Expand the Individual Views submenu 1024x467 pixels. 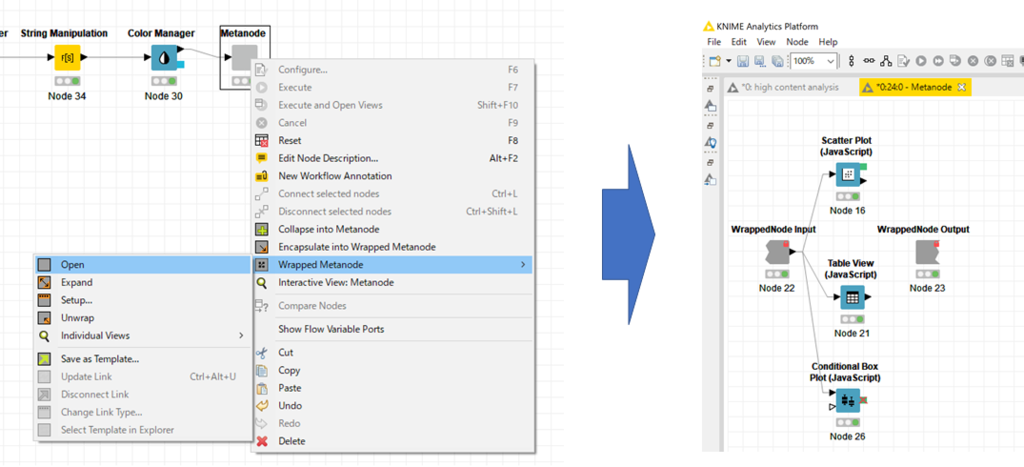click(142, 336)
